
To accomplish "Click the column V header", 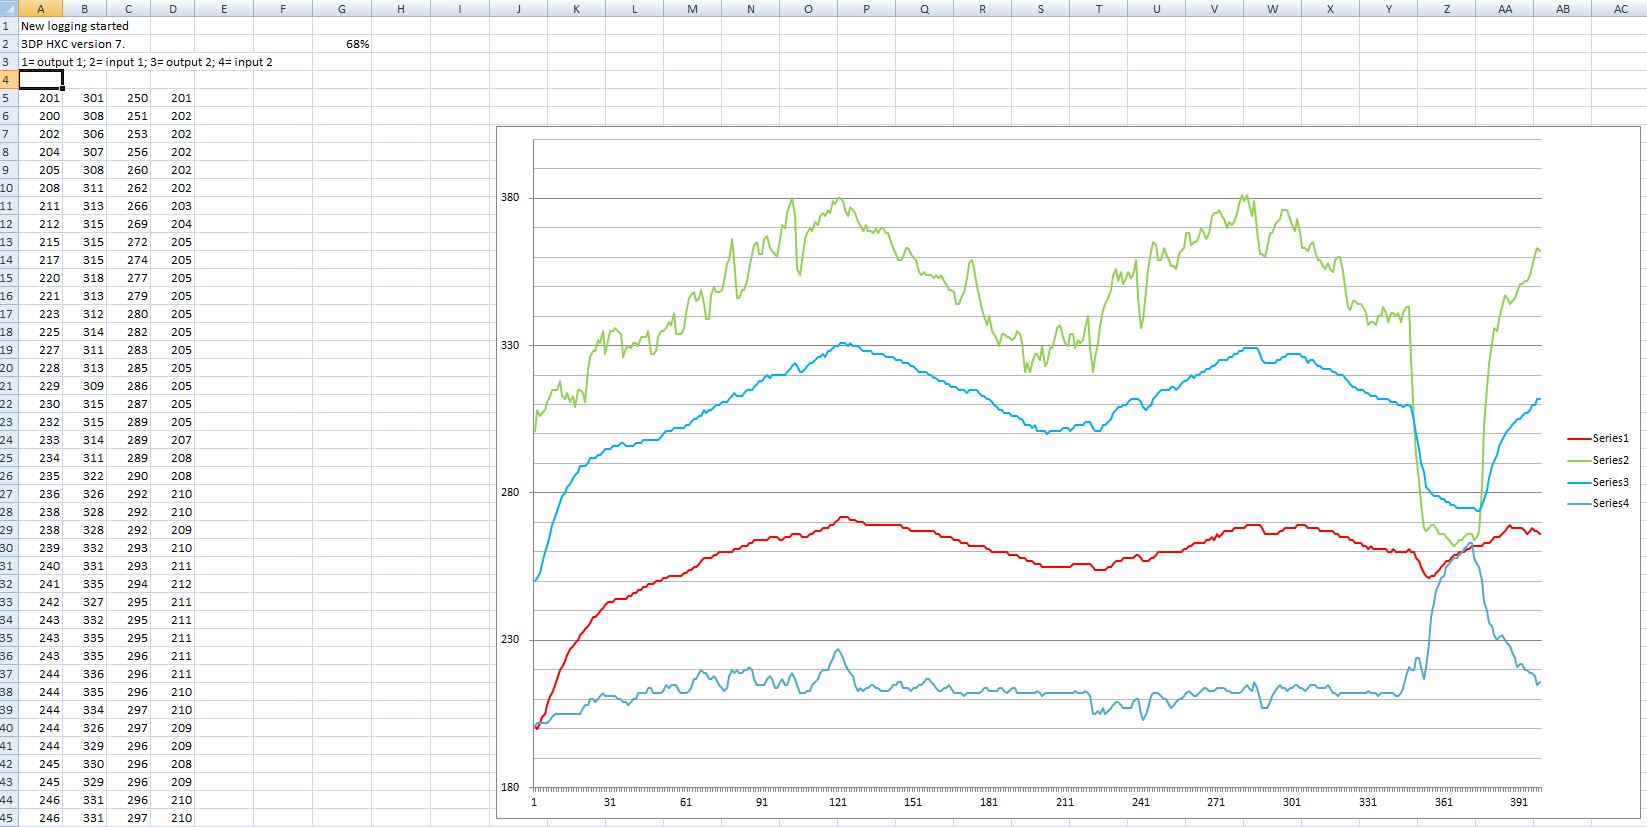I will [1214, 8].
